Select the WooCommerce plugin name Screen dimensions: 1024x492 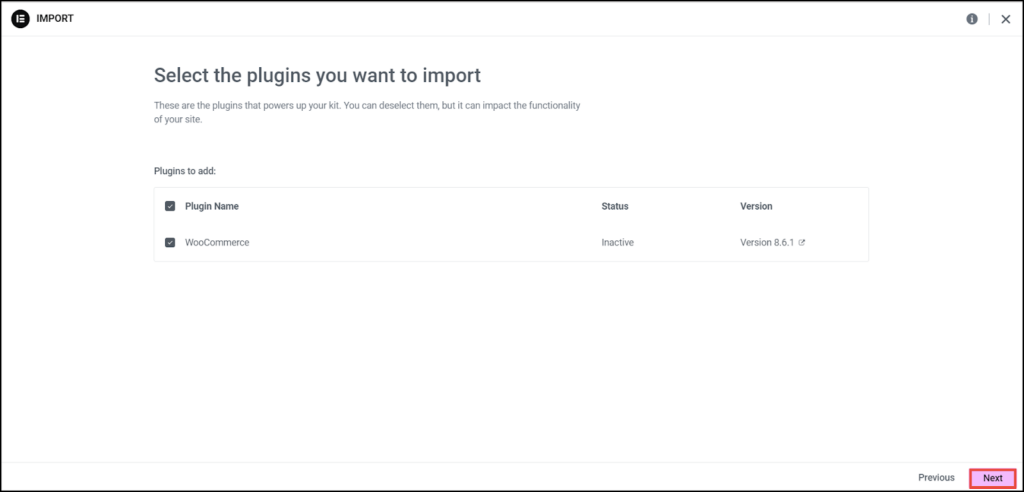click(217, 242)
